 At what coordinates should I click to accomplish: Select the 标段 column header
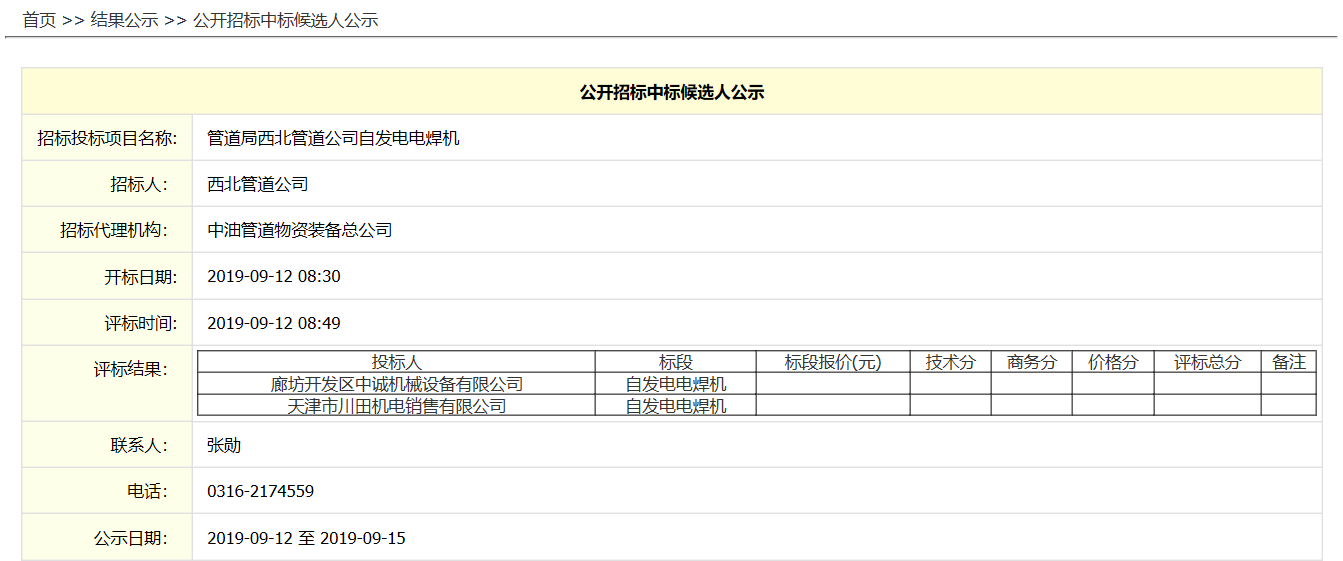click(676, 362)
